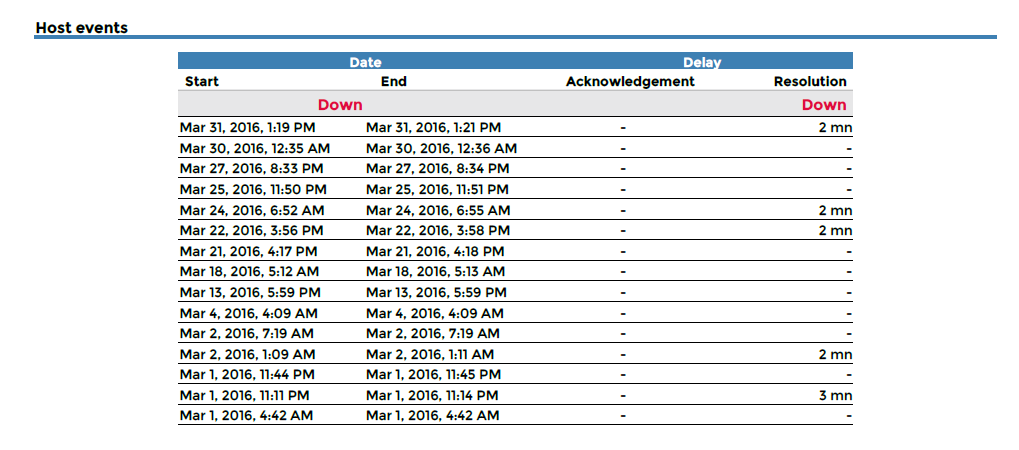Viewport: 1019px width, 450px height.
Task: Click the Host events section heading
Action: click(x=81, y=28)
